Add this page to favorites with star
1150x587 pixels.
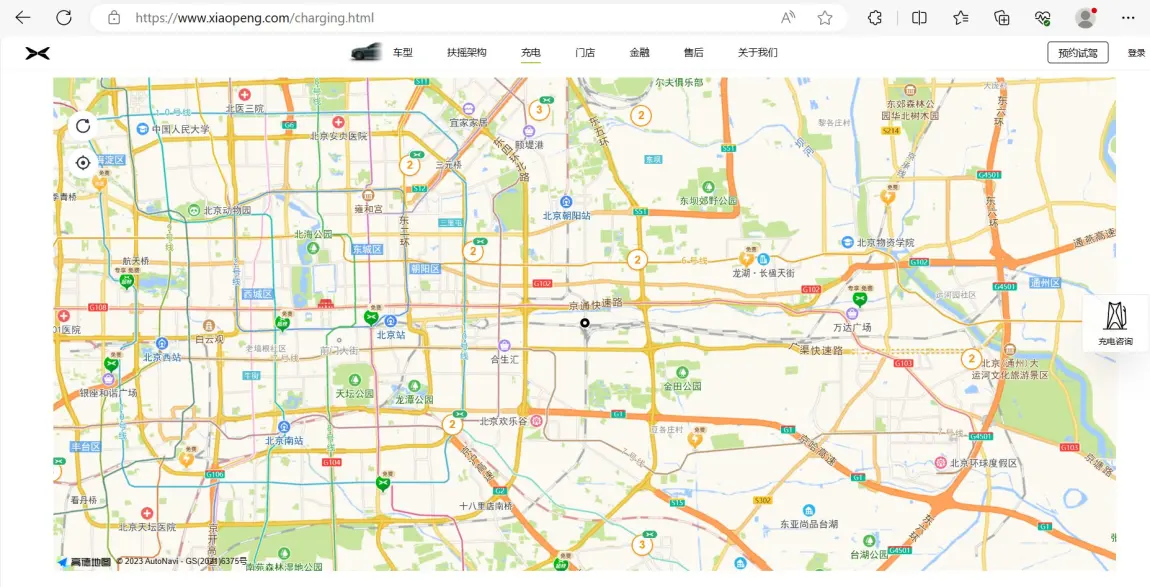825,18
